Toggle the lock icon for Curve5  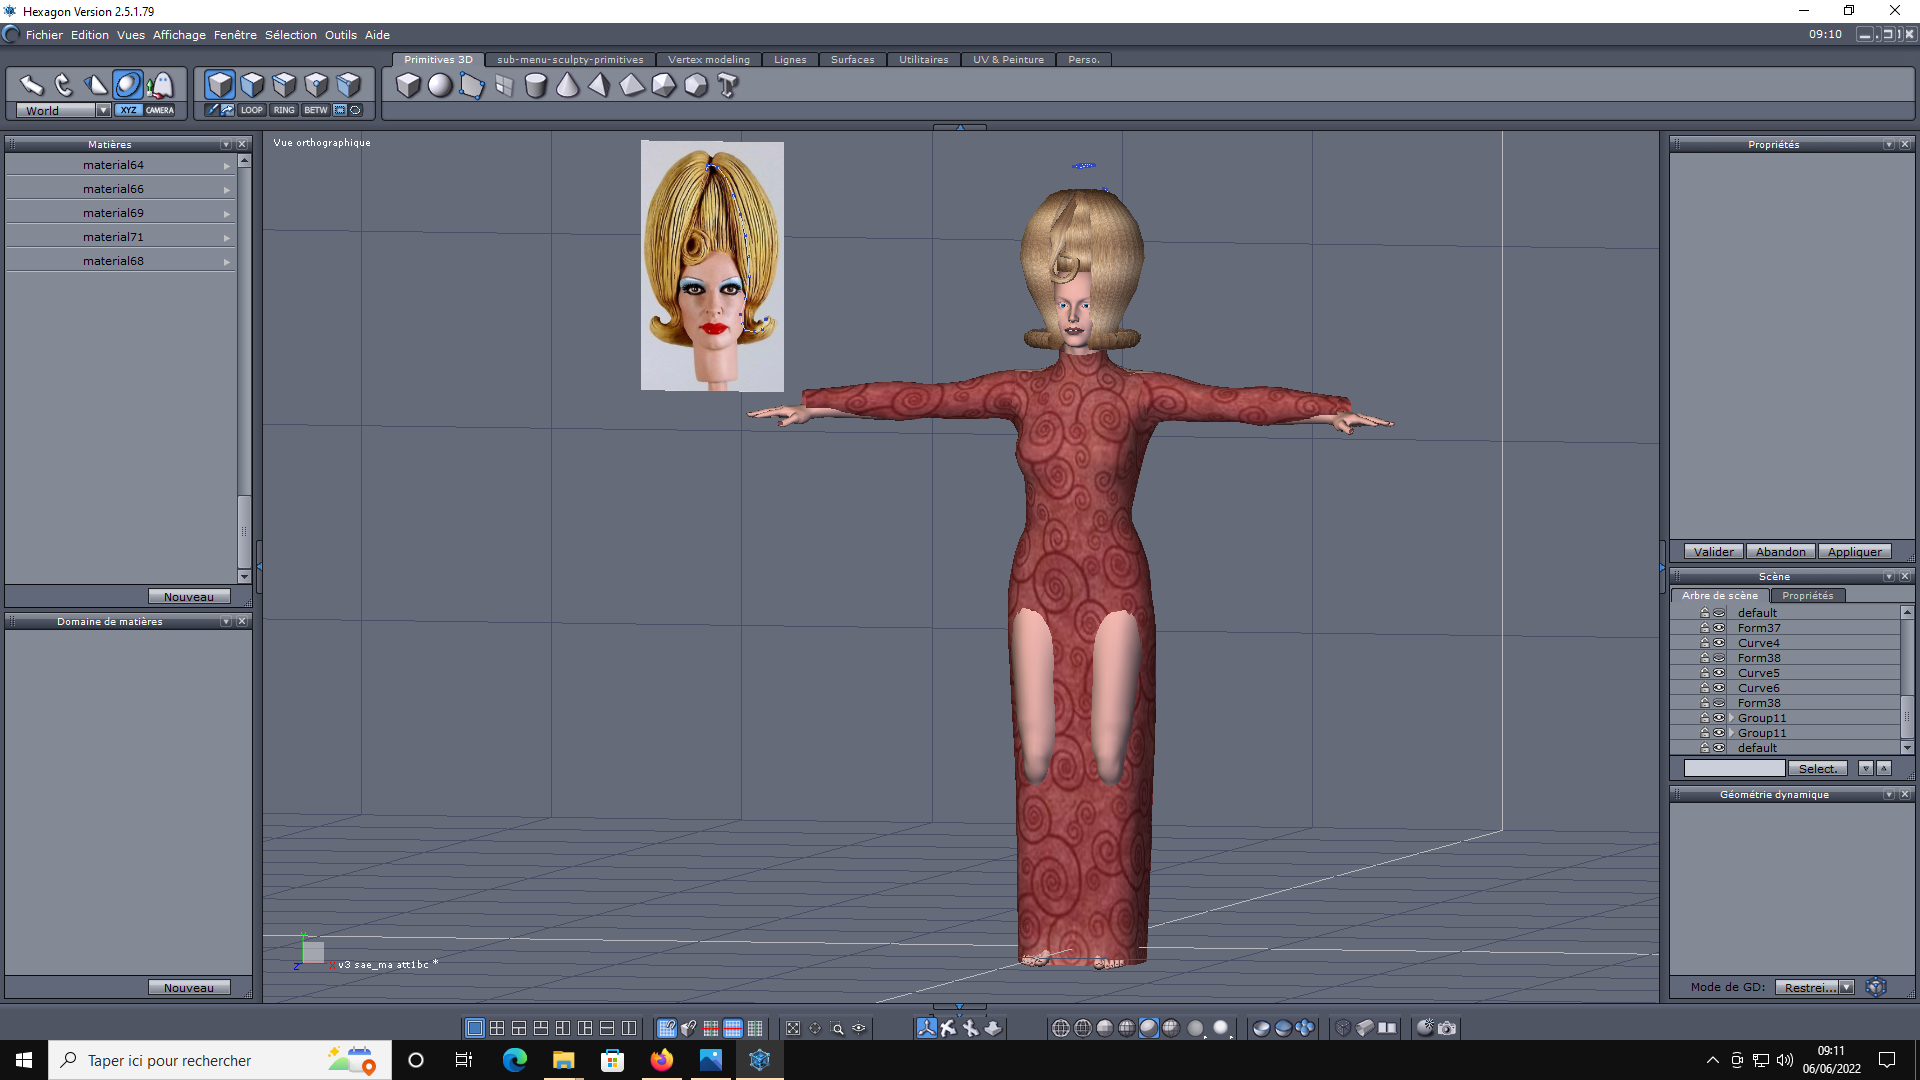tap(1705, 673)
